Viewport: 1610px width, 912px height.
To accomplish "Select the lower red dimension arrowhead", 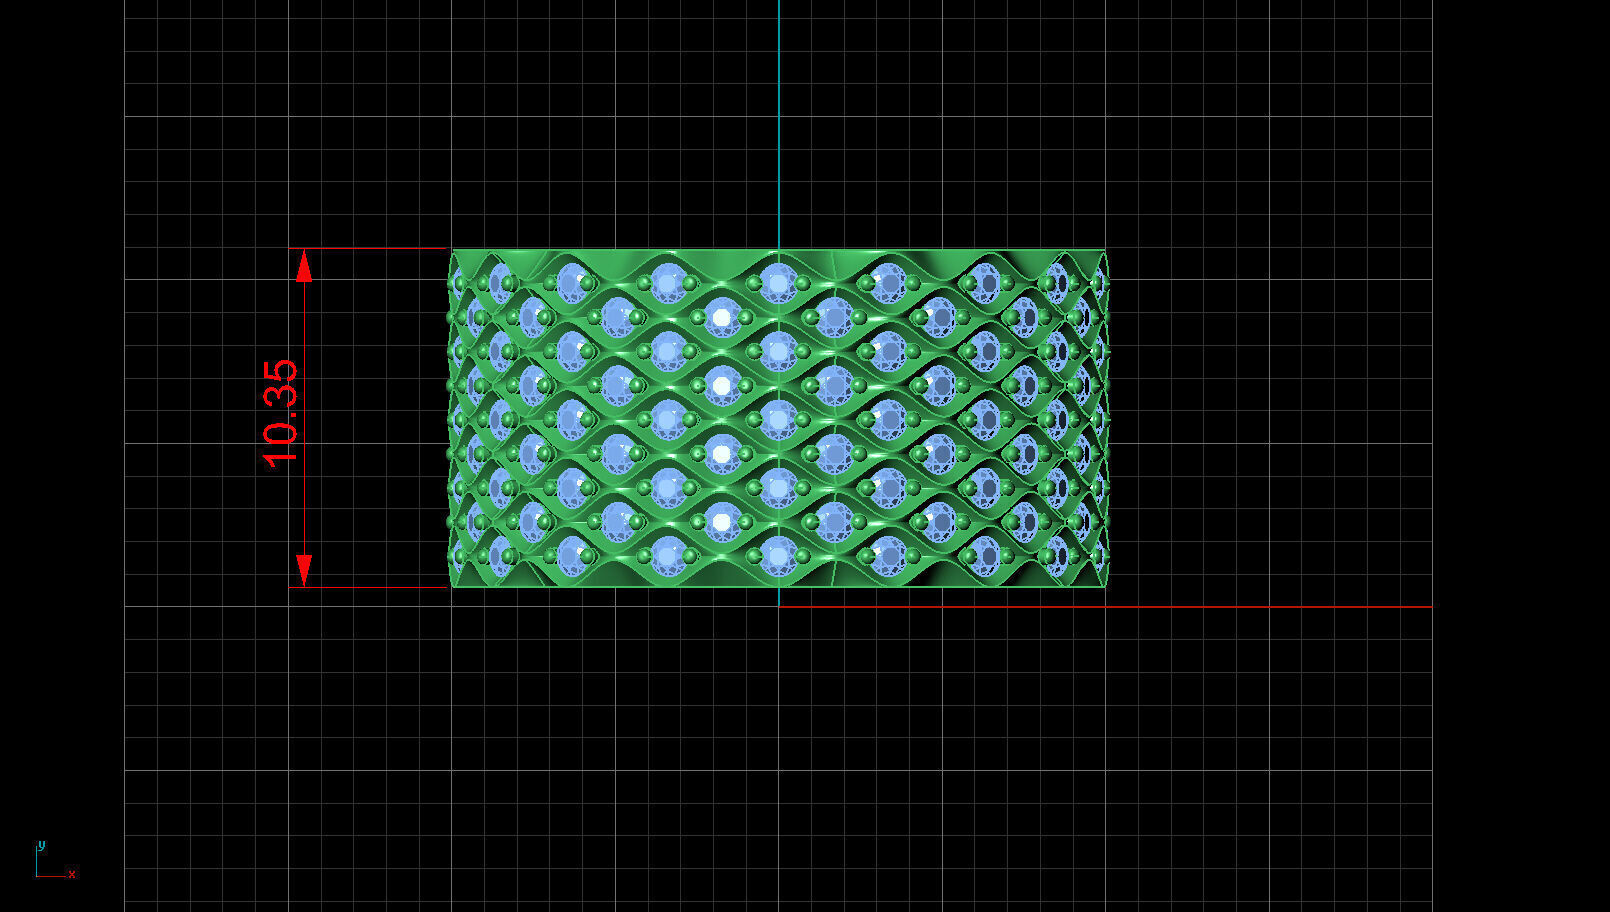I will [304, 571].
